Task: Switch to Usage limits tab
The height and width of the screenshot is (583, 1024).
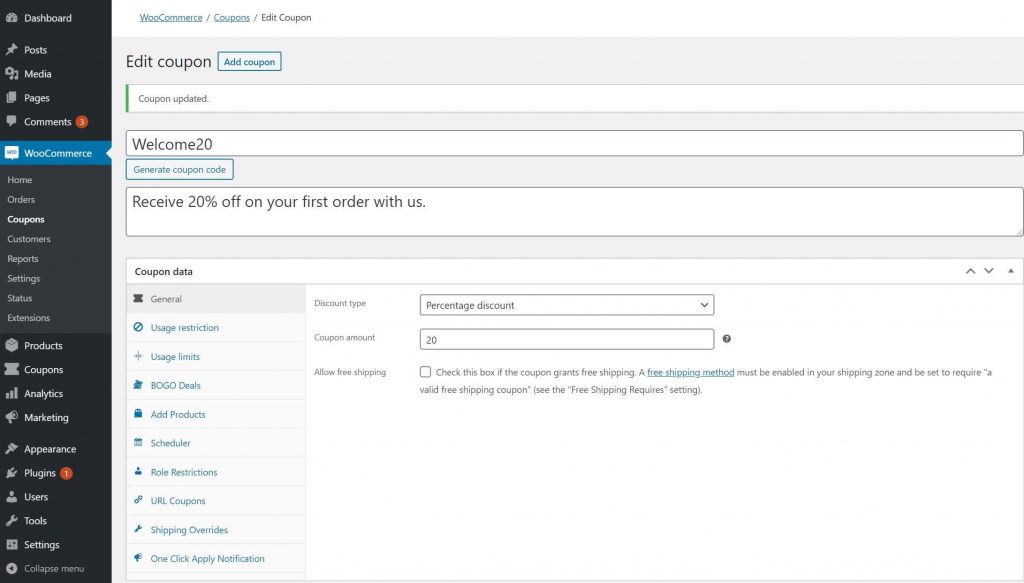Action: coord(216,356)
